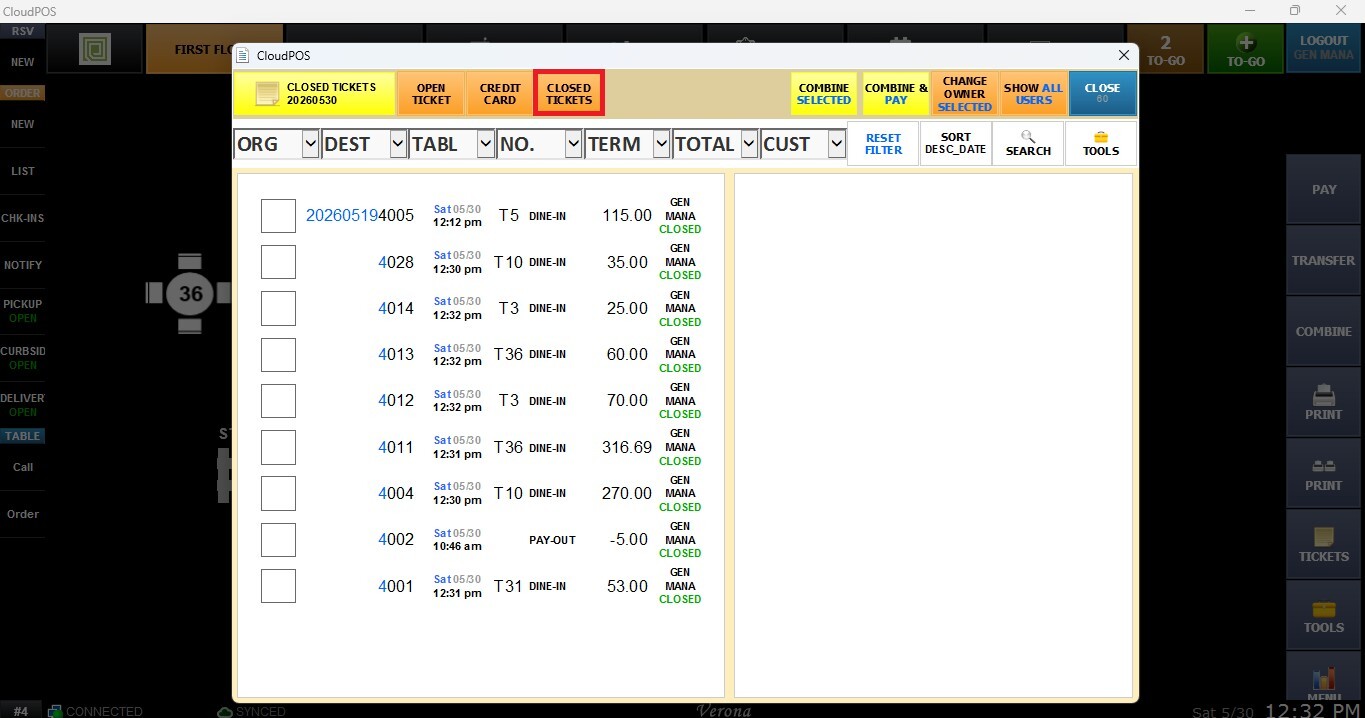Screen dimensions: 1365x718
Task: Tick the checkbox for ticket 4013
Action: click(x=278, y=355)
